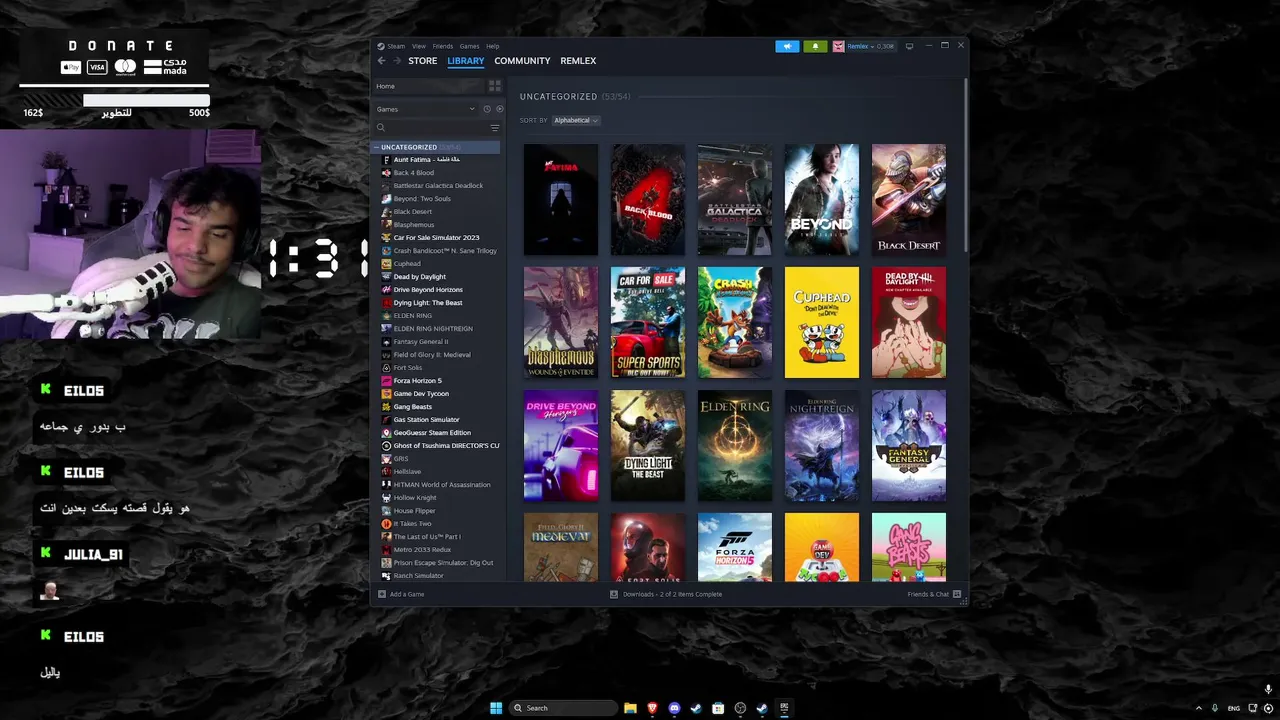This screenshot has height=720, width=1280.
Task: Open the Games menu
Action: click(x=469, y=46)
